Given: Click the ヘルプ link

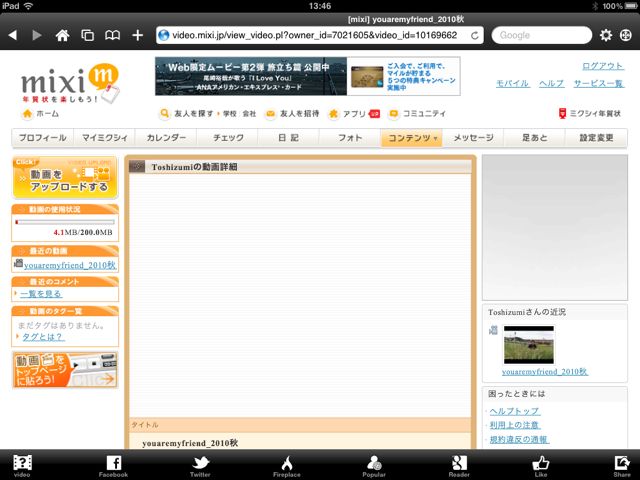Looking at the screenshot, I should tap(551, 84).
